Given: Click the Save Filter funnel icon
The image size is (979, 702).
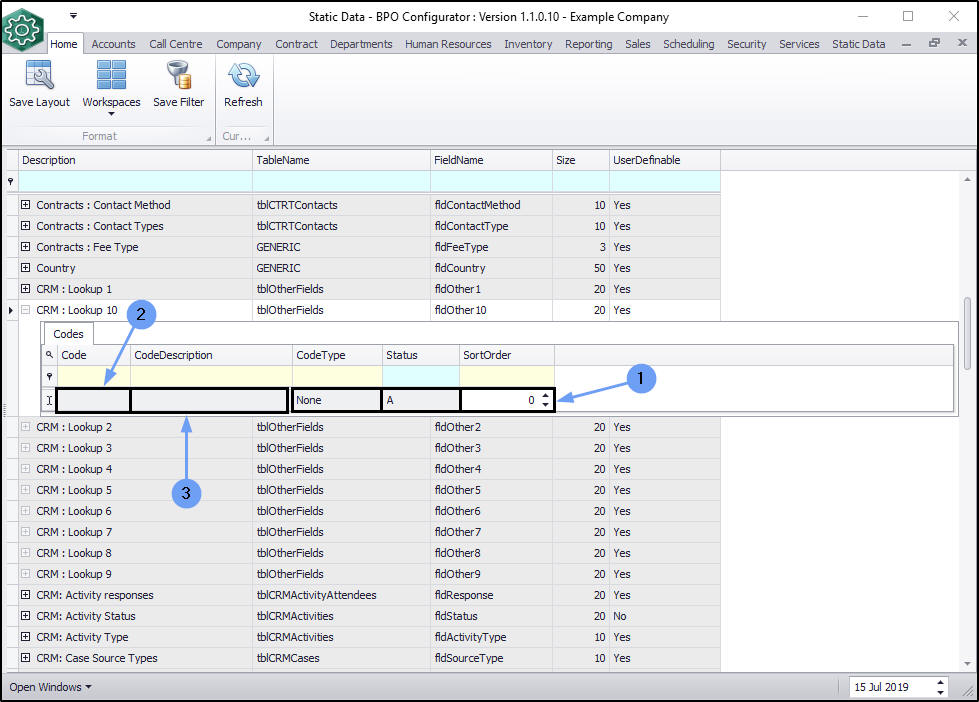Looking at the screenshot, I should pyautogui.click(x=178, y=76).
